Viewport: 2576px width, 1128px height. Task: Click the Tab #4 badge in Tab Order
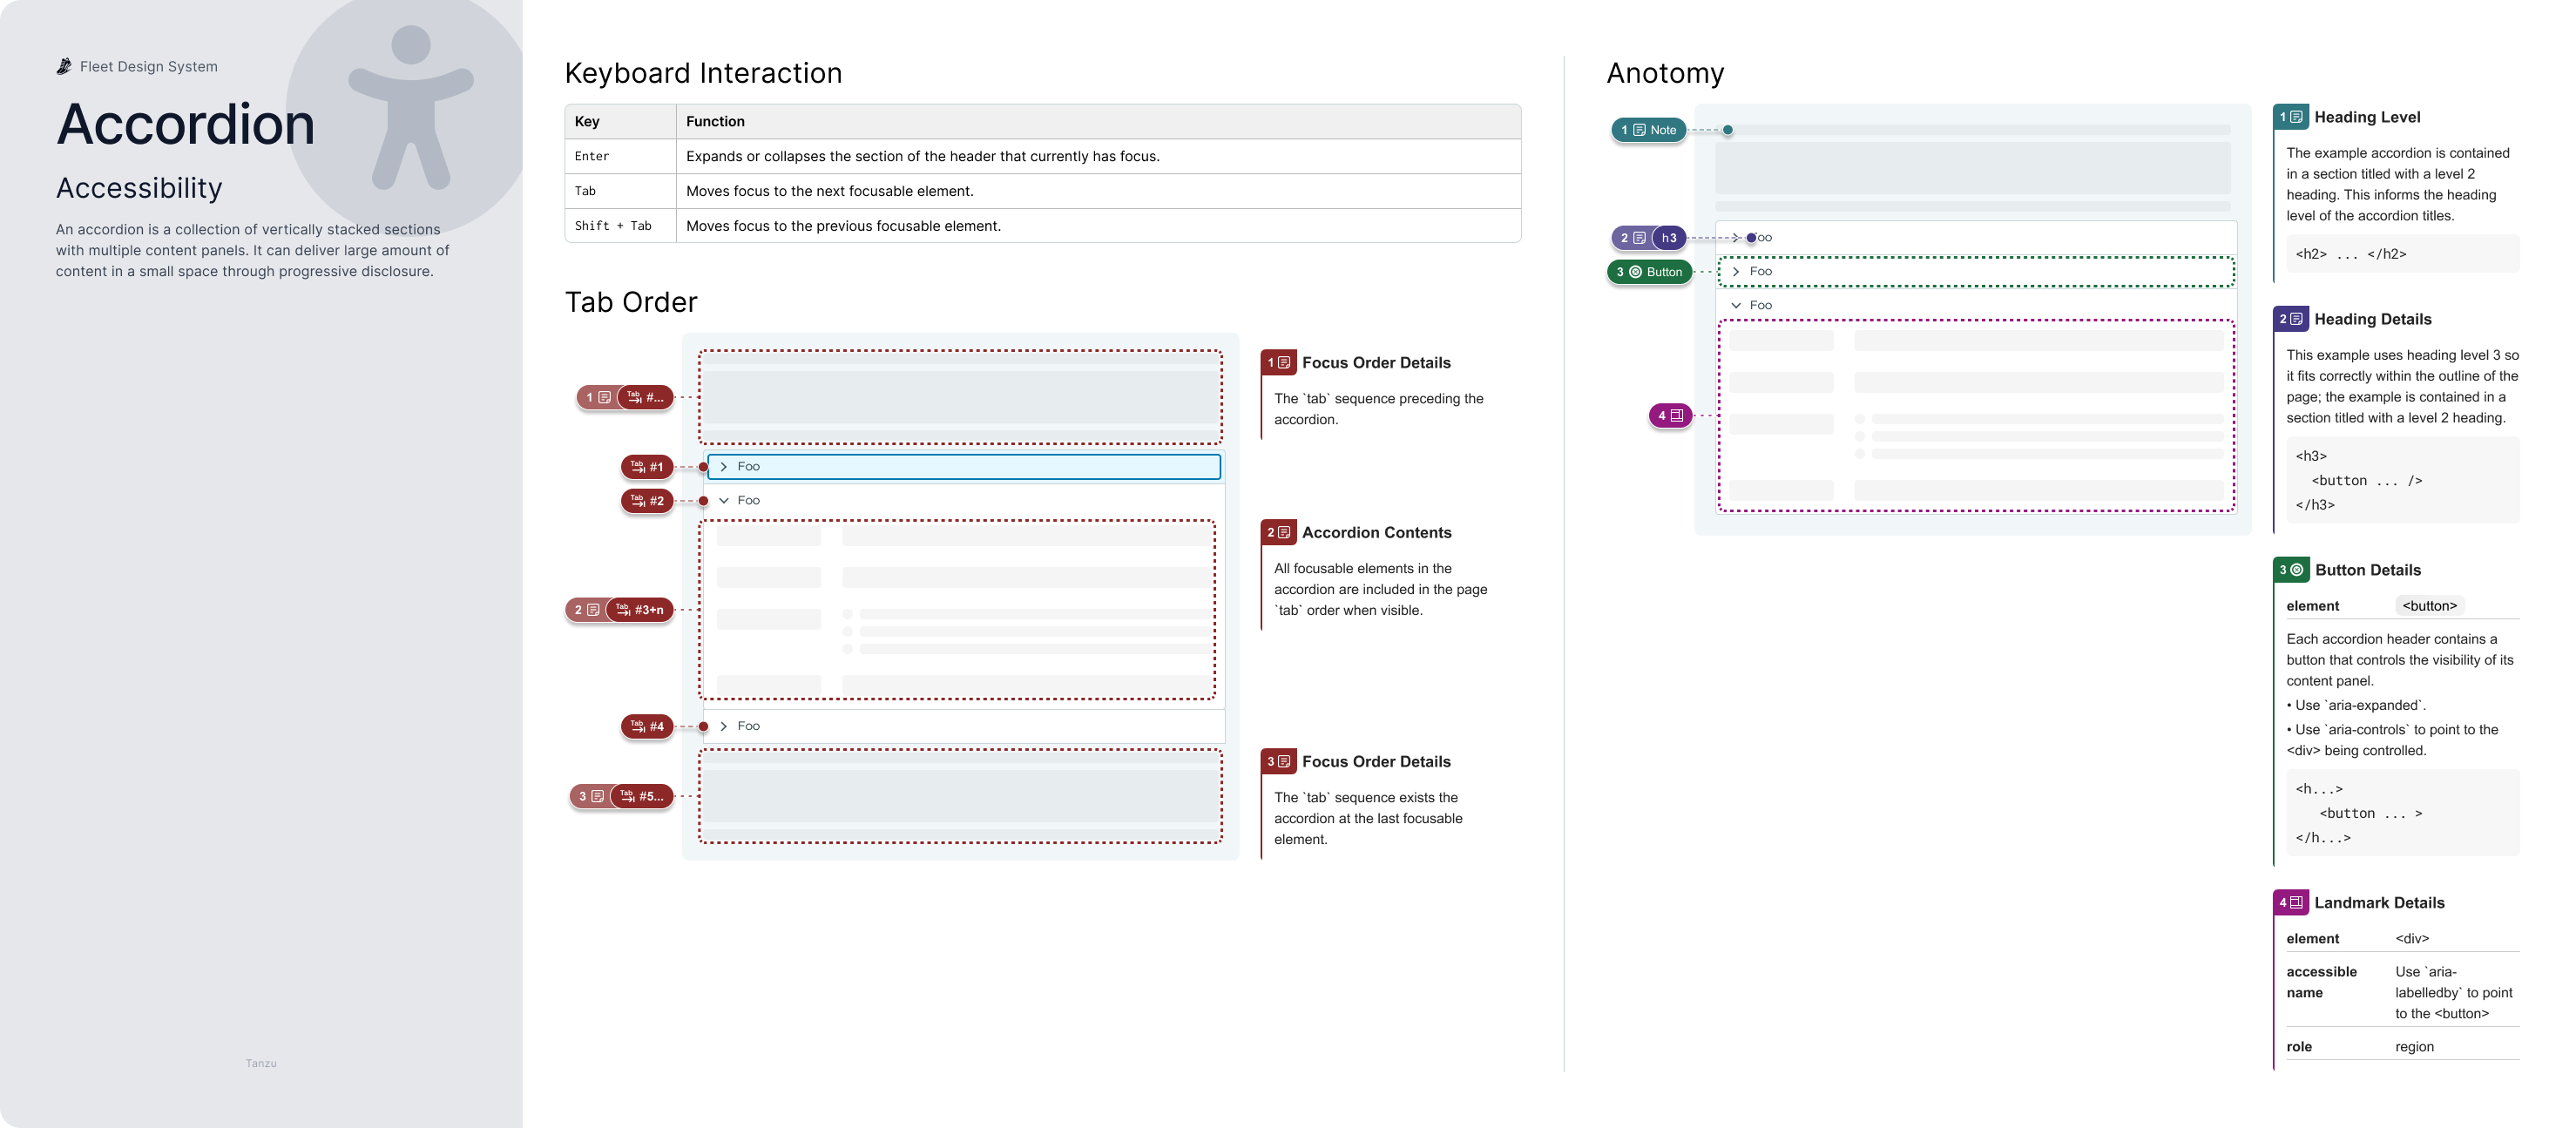[x=647, y=727]
